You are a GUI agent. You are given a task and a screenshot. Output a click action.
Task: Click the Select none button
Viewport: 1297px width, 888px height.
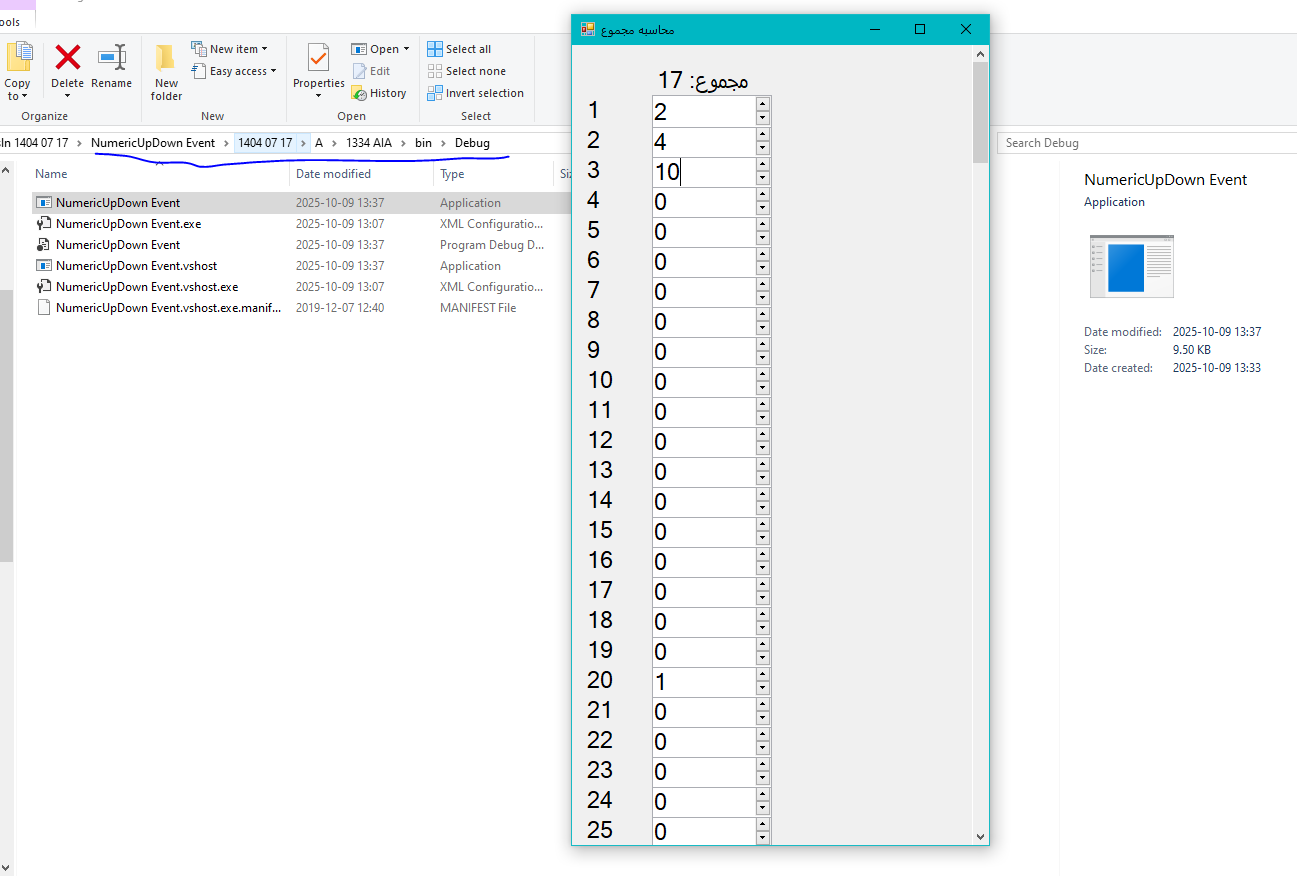(467, 71)
